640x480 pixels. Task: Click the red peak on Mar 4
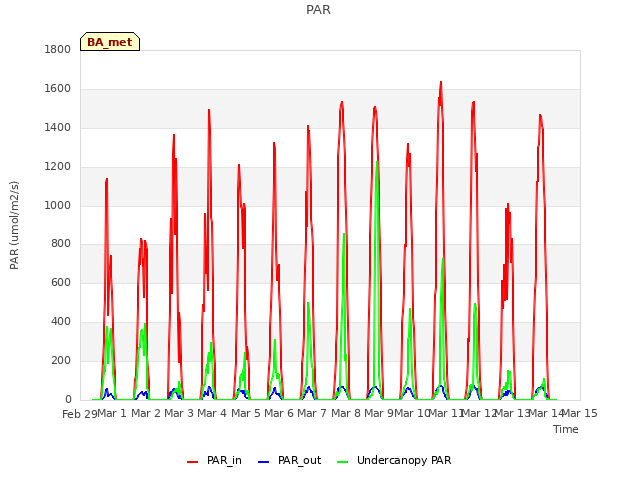(209, 111)
